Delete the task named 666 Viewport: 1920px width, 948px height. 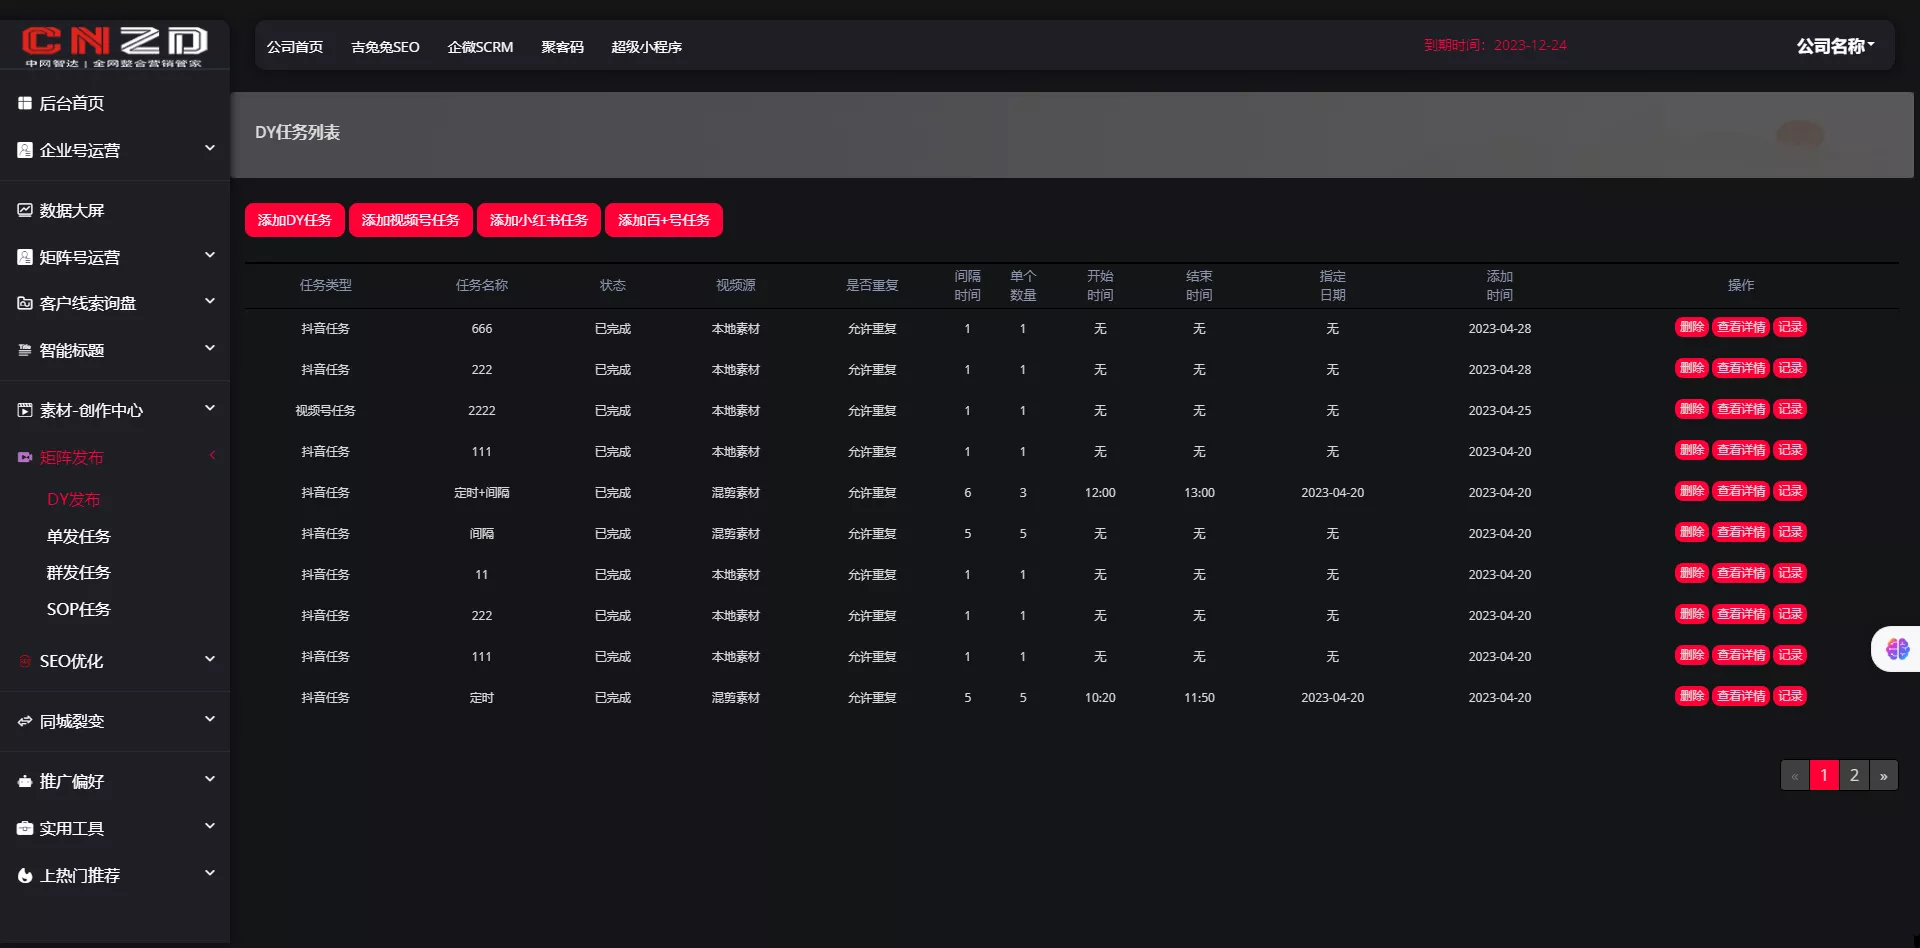pos(1691,327)
